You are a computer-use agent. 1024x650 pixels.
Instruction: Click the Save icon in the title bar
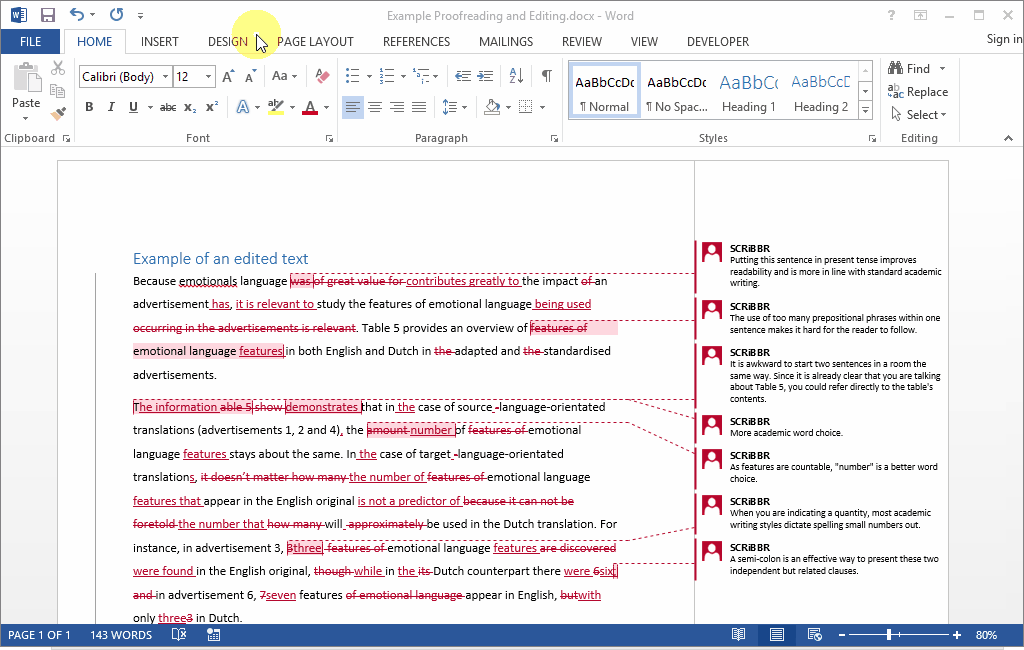[47, 15]
